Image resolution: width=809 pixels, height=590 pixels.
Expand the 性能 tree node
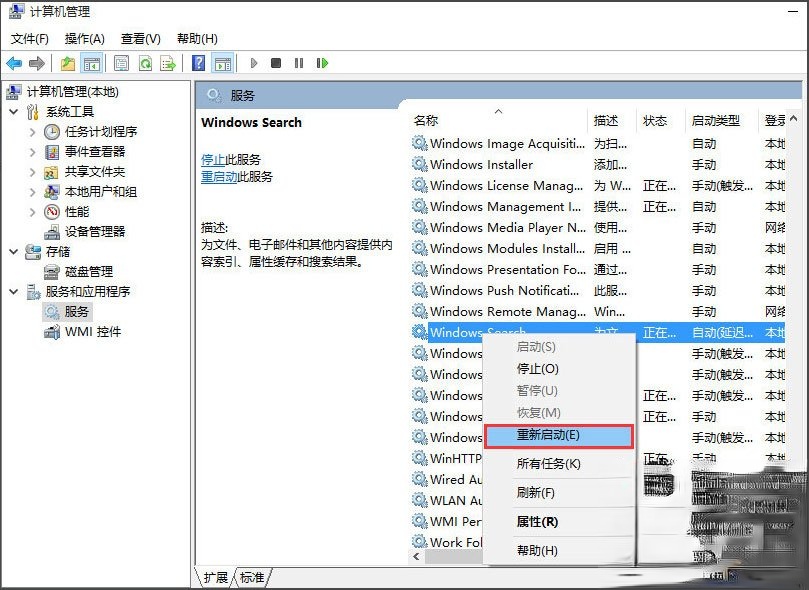32,210
